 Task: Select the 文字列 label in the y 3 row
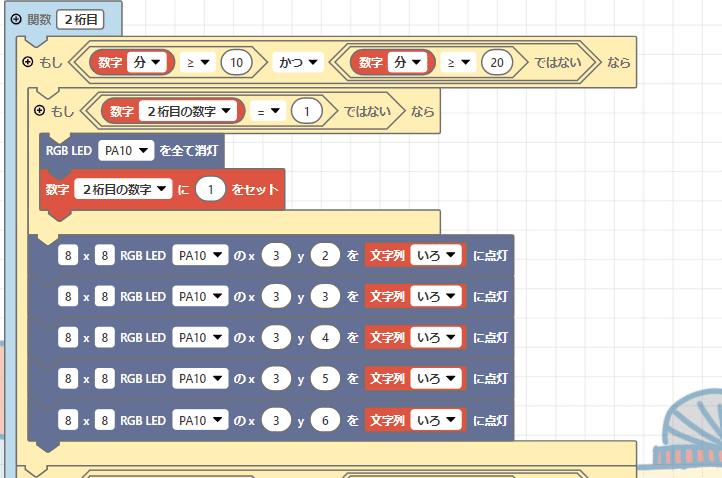pos(387,296)
